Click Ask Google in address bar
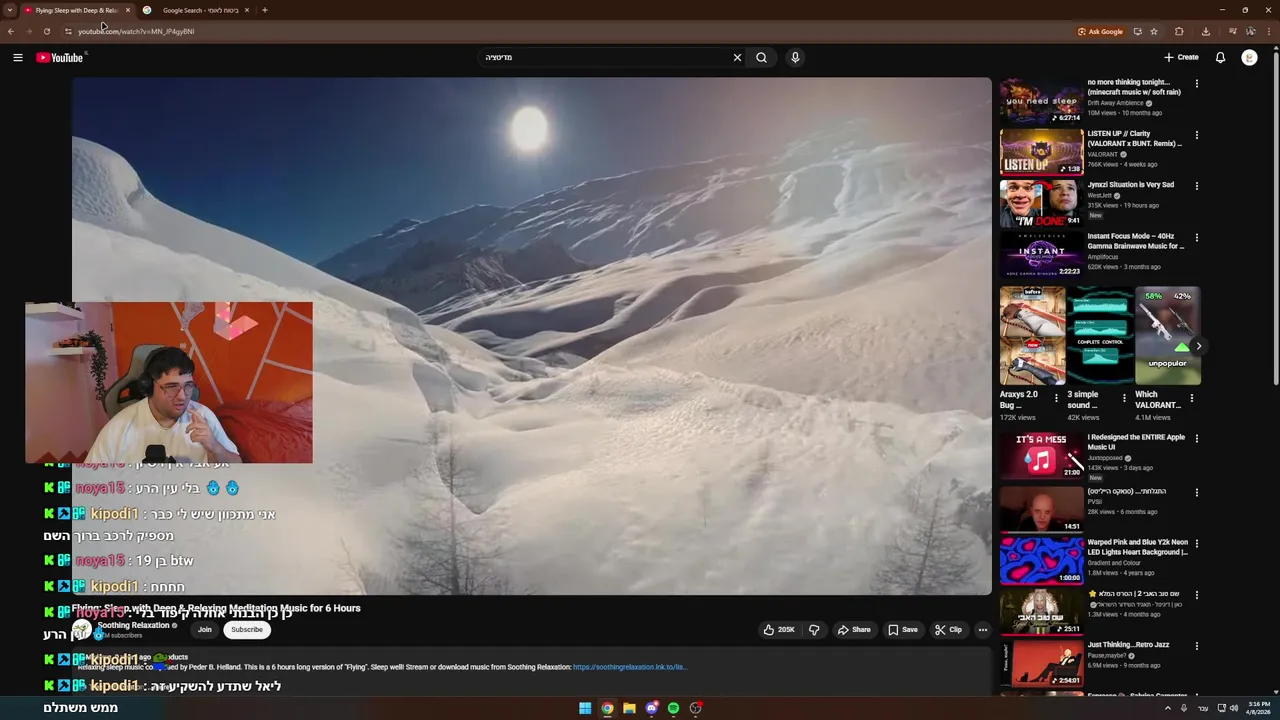 1100,31
